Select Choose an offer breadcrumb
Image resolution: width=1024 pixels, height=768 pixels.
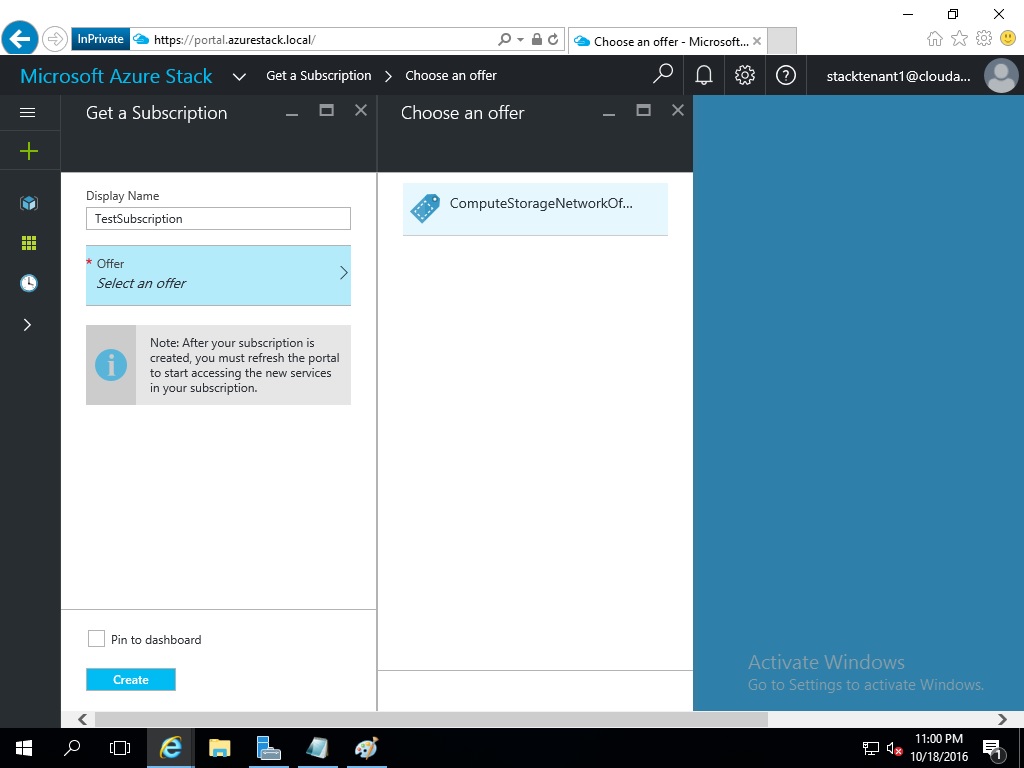point(451,76)
